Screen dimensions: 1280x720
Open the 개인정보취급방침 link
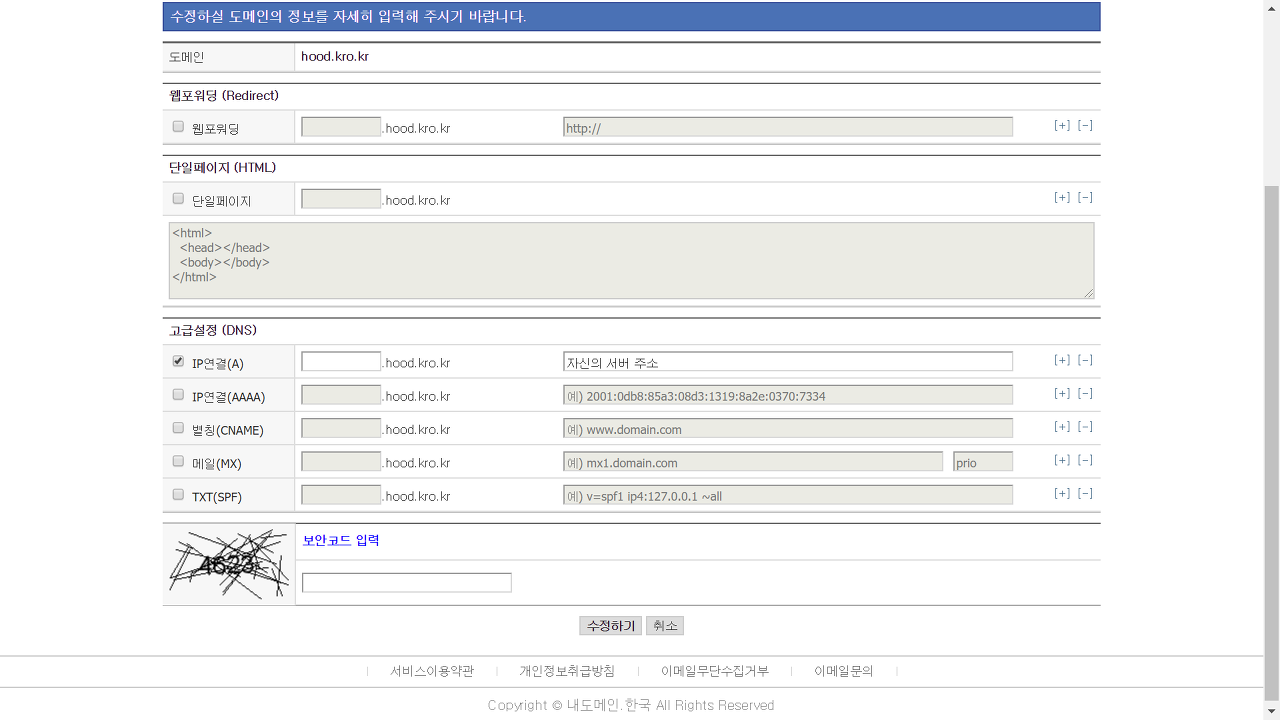(567, 671)
